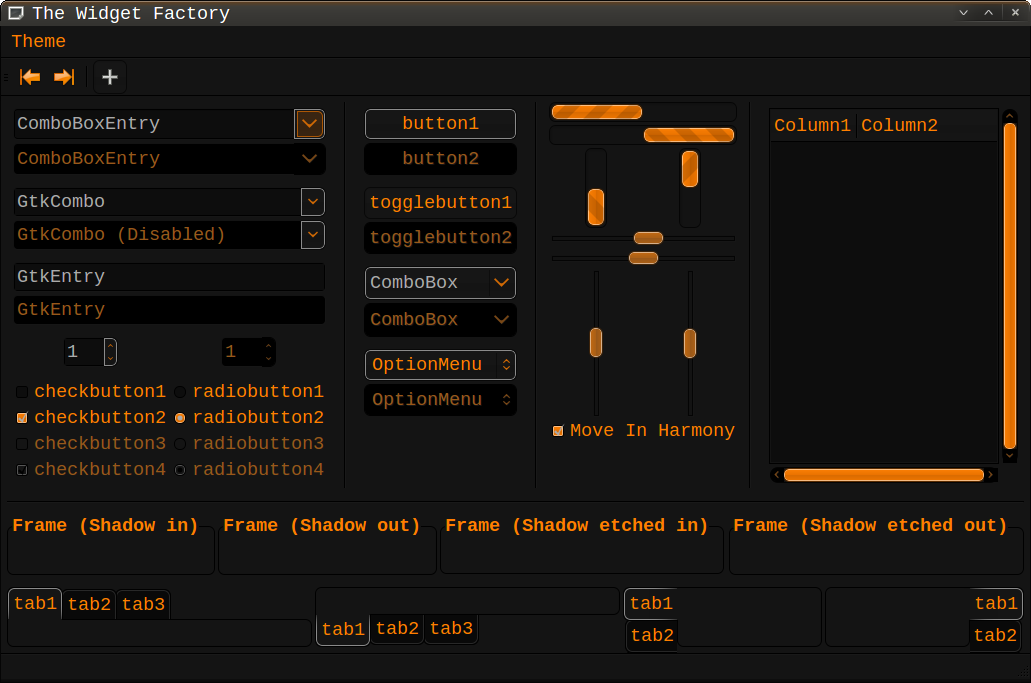Viewport: 1031px width, 683px height.
Task: Open the Theme menu
Action: (39, 41)
